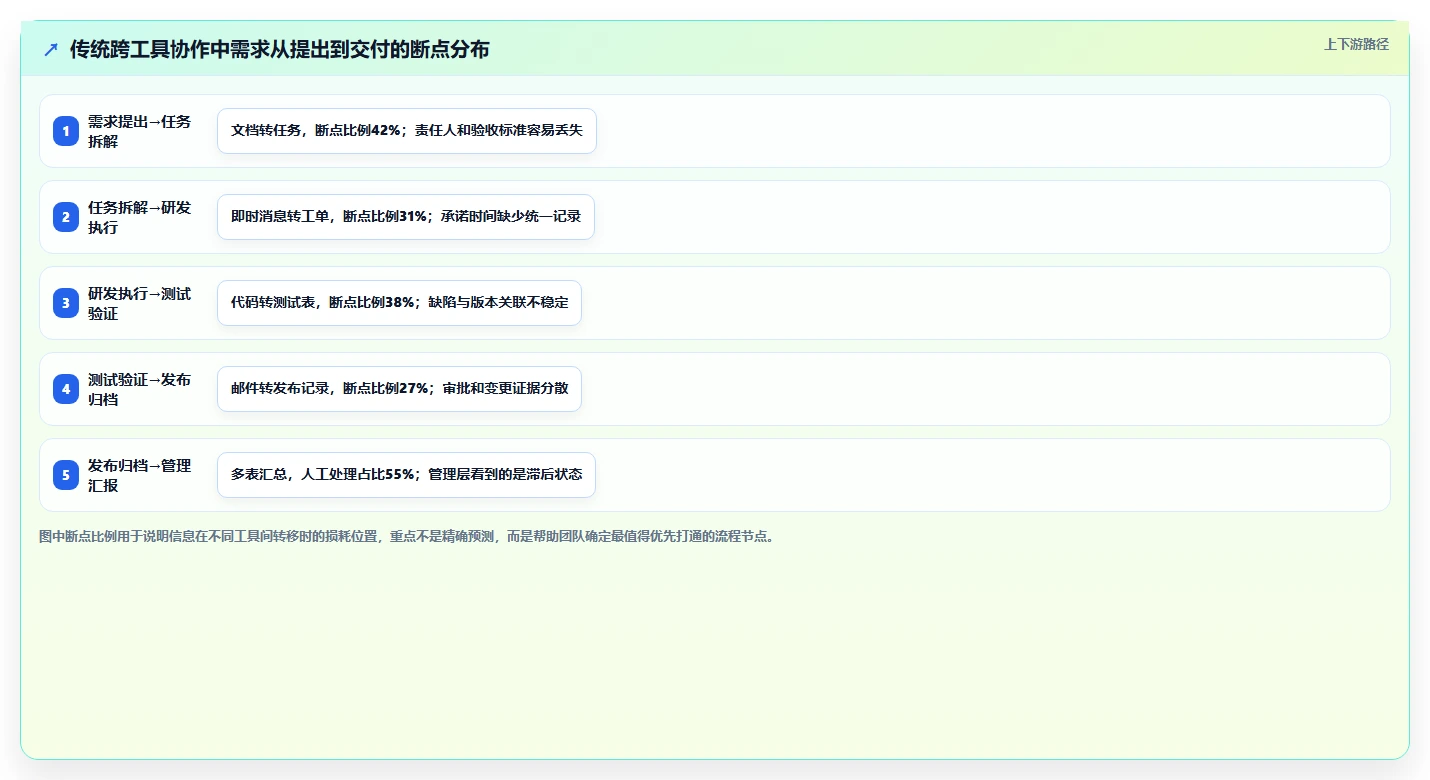Click the 上下游路径 label
The width and height of the screenshot is (1430, 780).
point(1356,44)
